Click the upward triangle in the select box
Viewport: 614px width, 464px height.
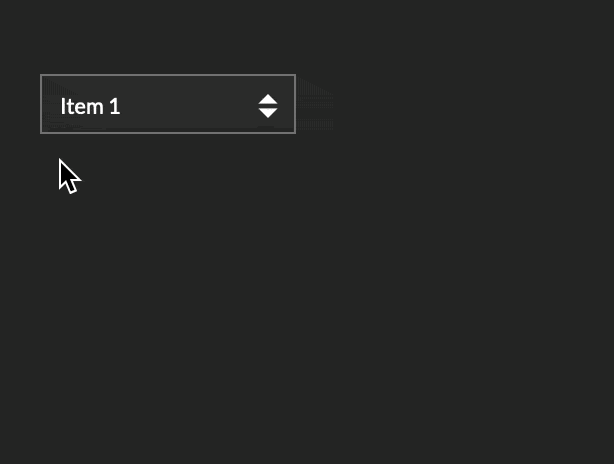(x=267, y=98)
